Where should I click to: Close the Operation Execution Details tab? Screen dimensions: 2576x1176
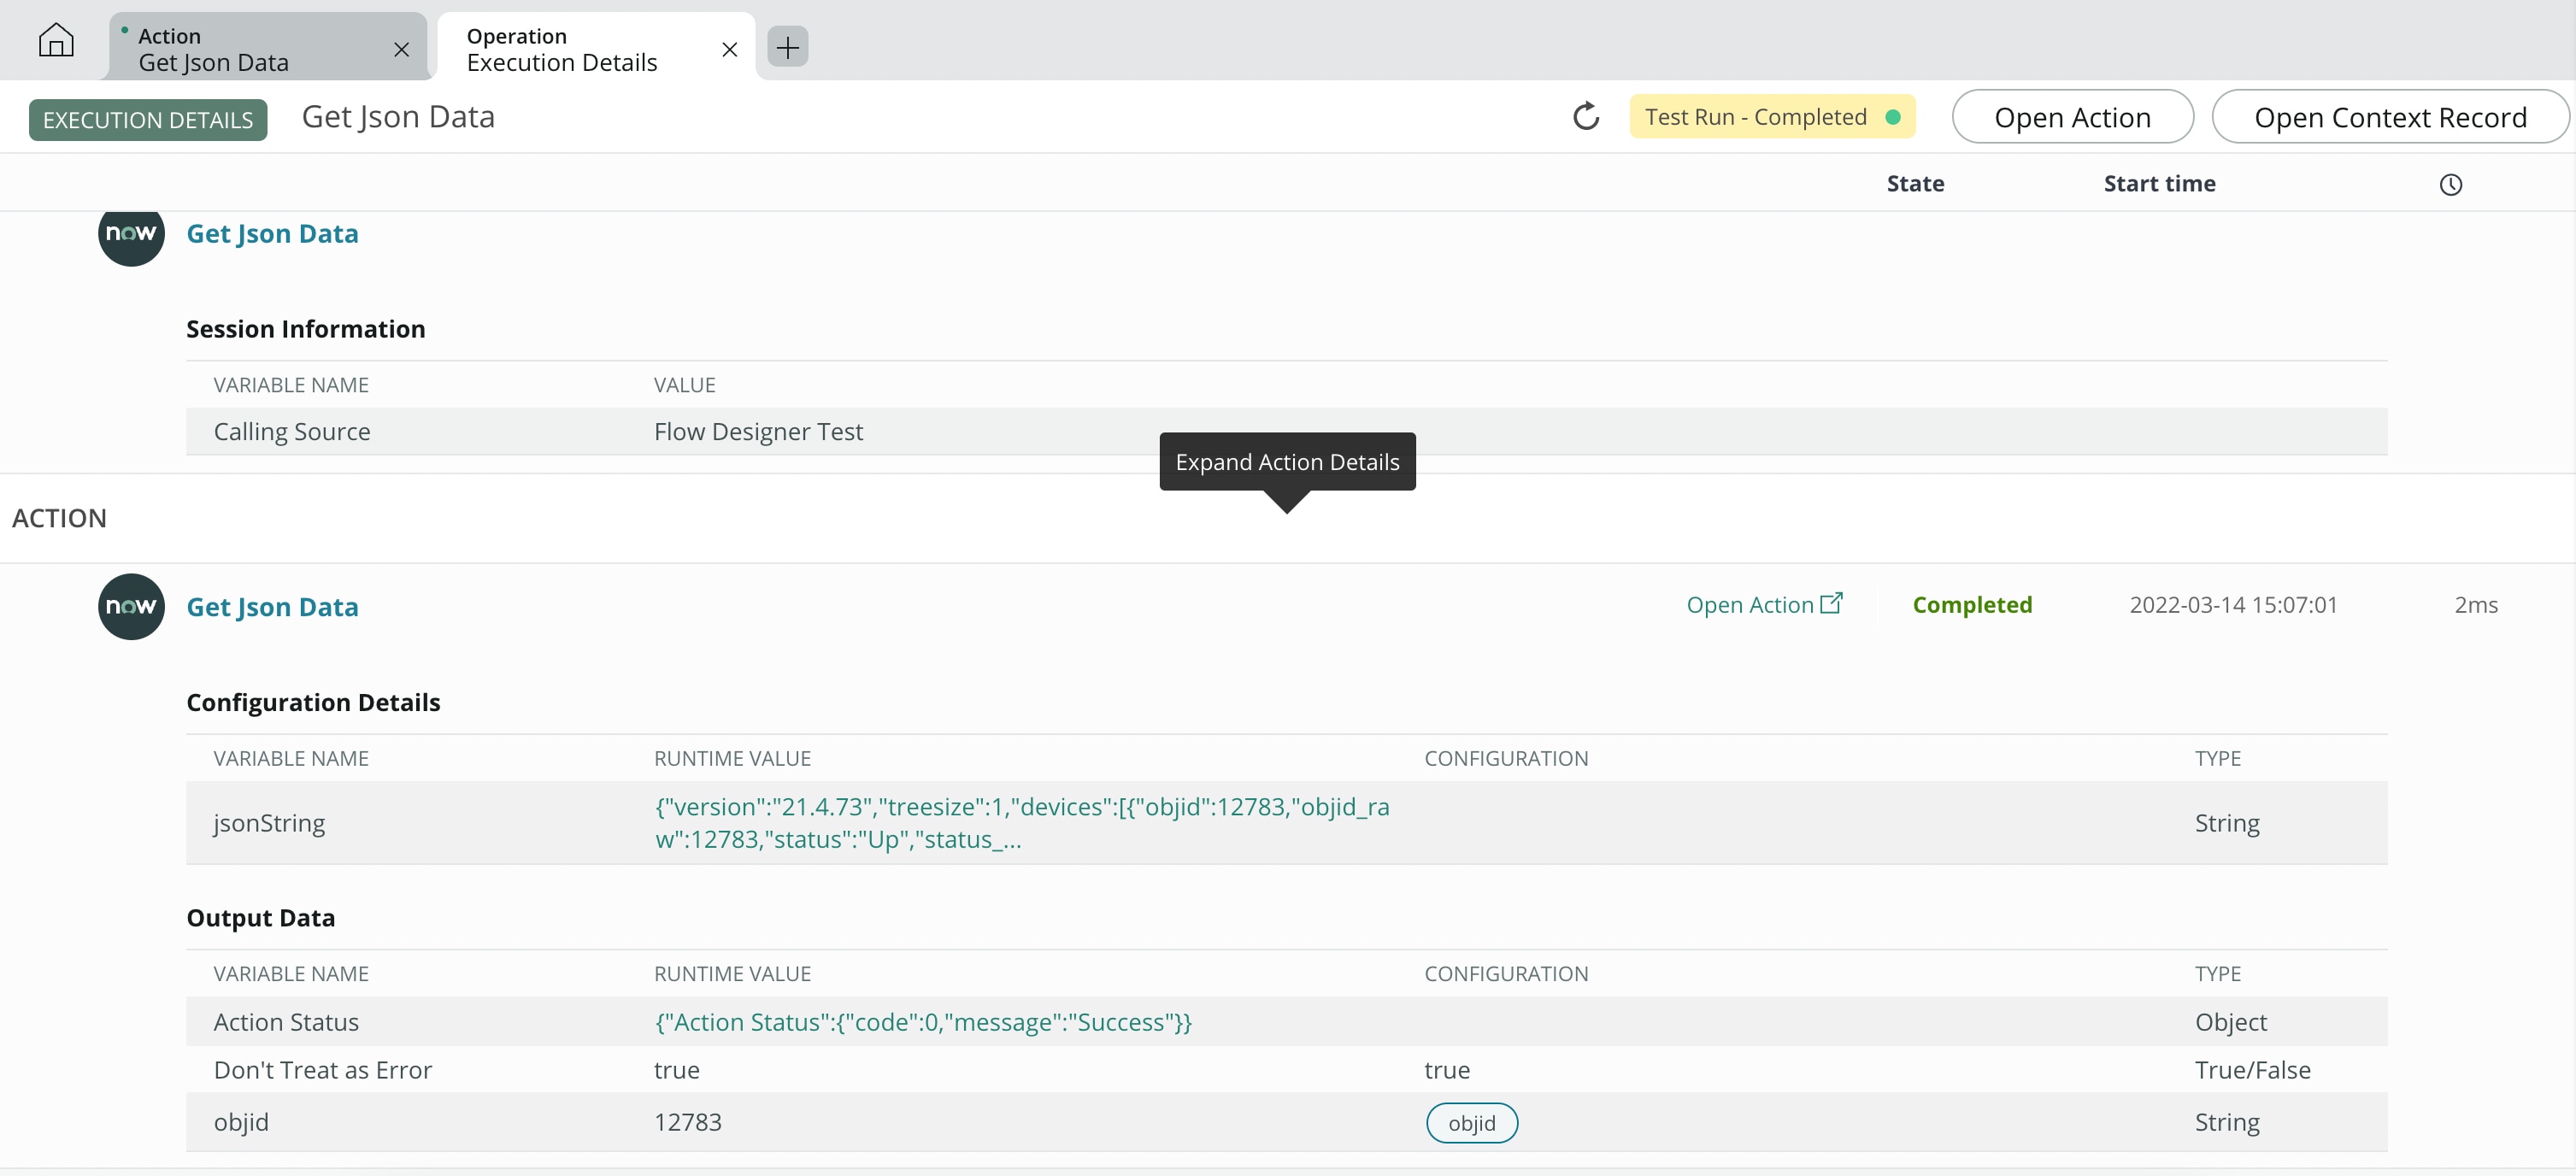pos(729,48)
